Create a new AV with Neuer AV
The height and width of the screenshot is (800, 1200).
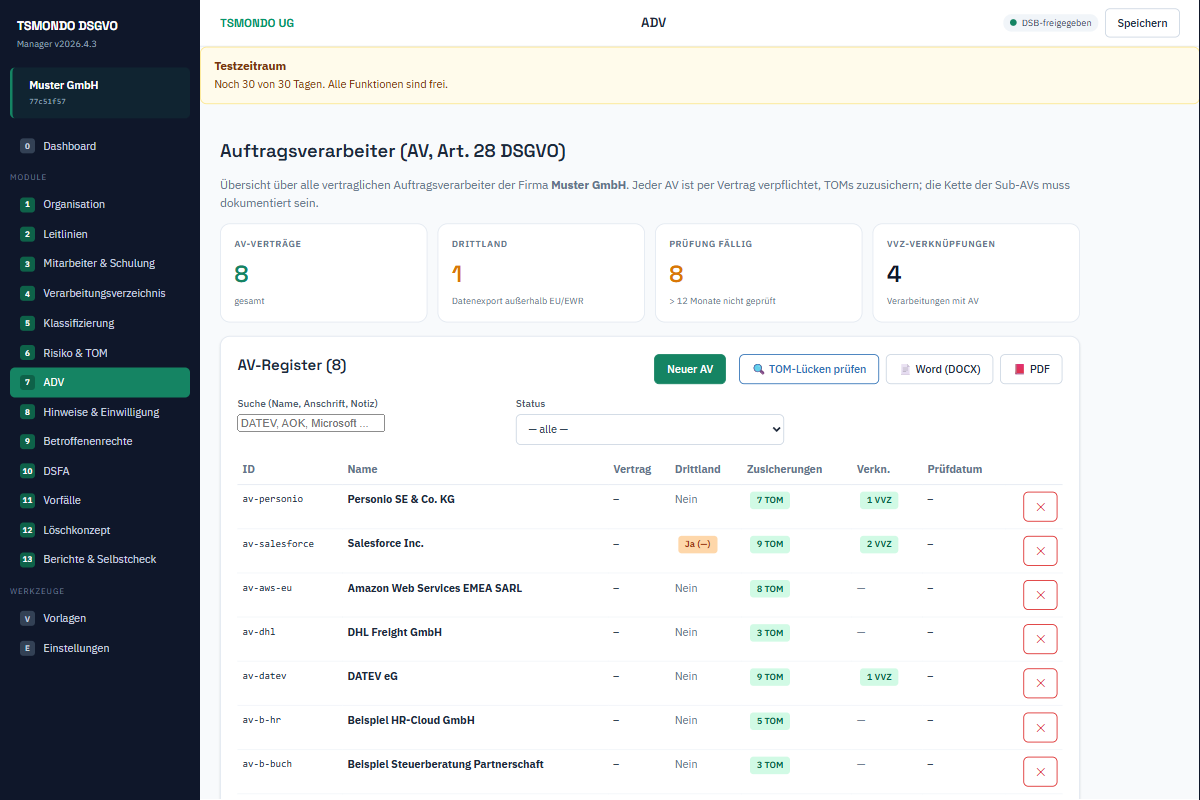[690, 369]
